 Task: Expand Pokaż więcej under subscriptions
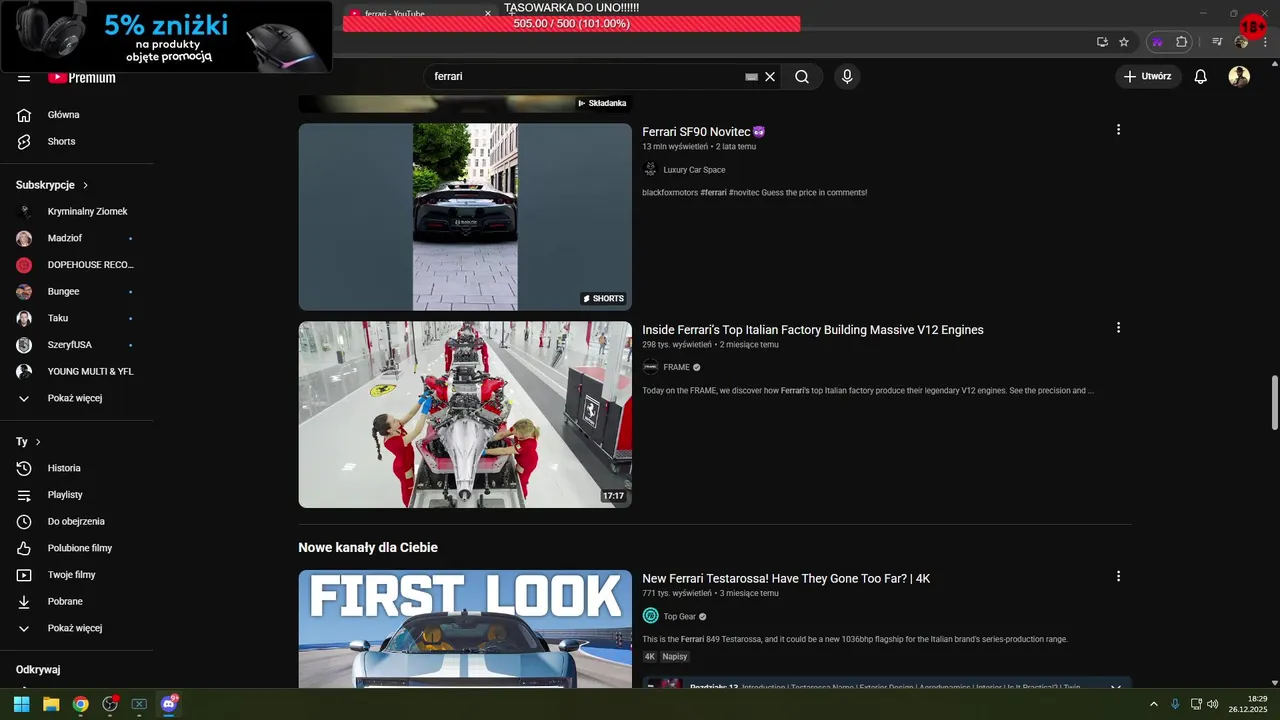click(x=77, y=398)
